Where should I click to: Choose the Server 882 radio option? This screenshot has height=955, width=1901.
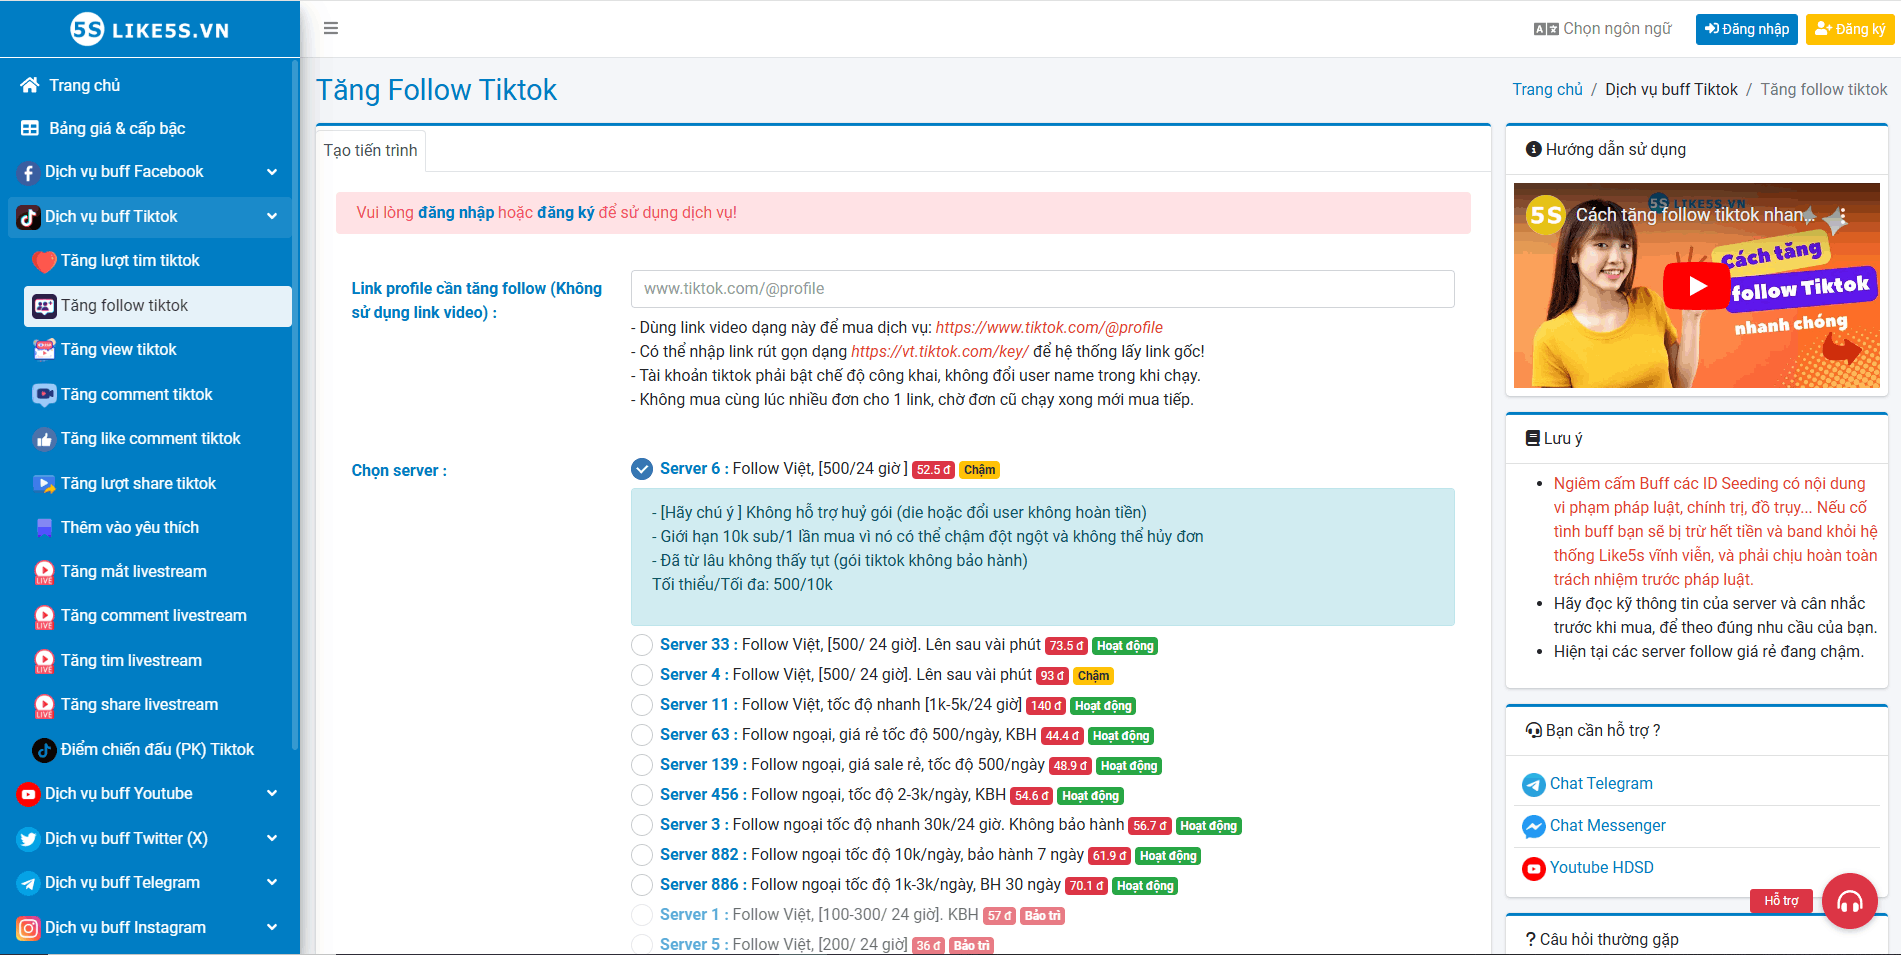642,856
